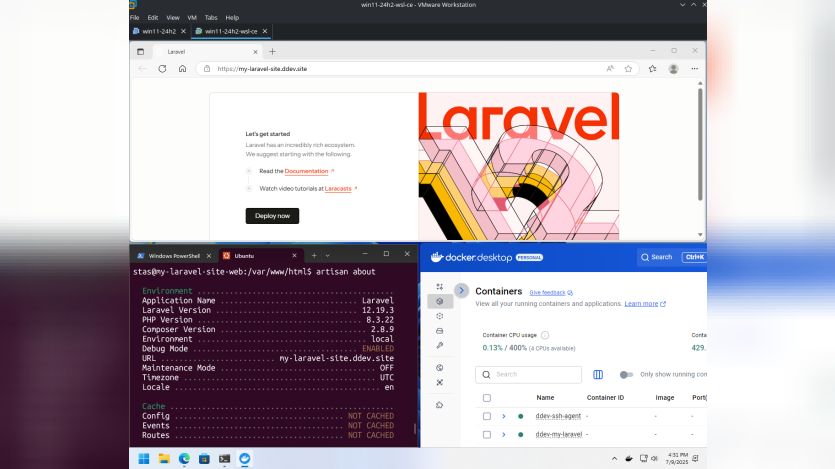This screenshot has height=469, width=835.
Task: Open Builds wrench icon in Docker sidebar
Action: (x=439, y=345)
